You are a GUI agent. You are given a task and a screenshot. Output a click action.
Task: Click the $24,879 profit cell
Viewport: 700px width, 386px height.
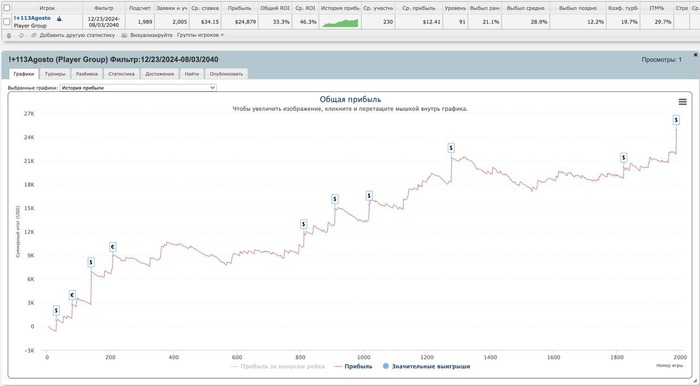point(239,22)
